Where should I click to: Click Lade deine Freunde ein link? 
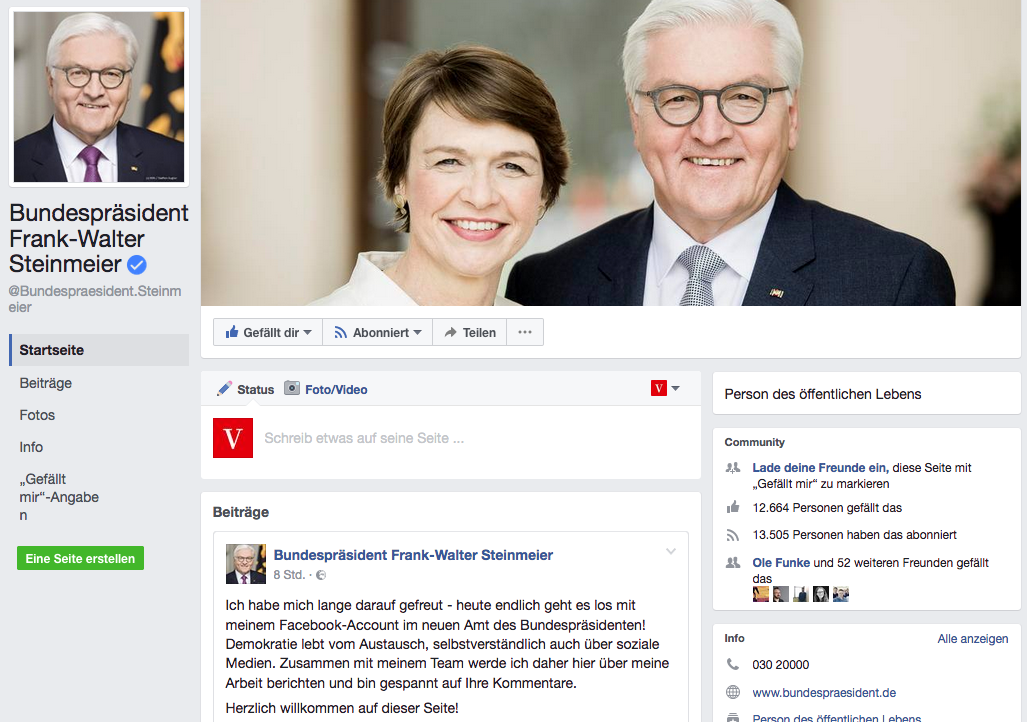(820, 468)
